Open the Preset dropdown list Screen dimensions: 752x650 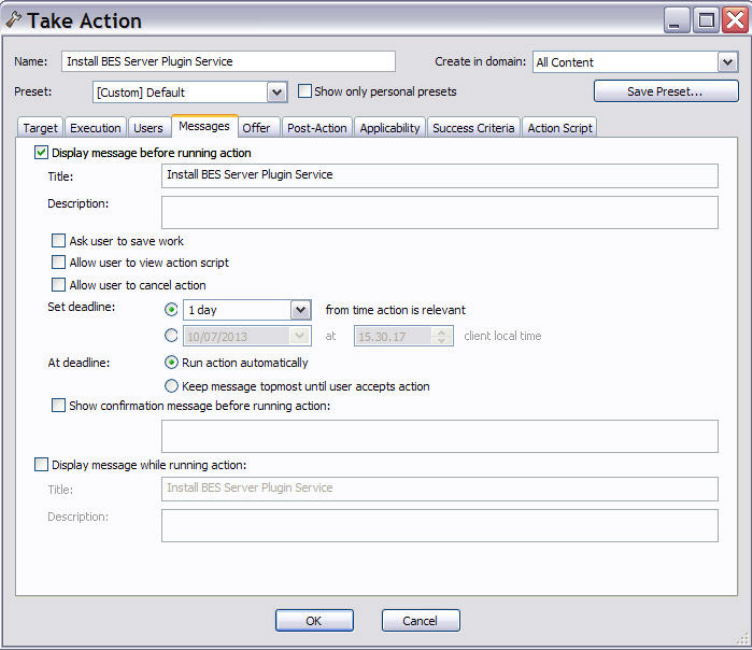277,92
